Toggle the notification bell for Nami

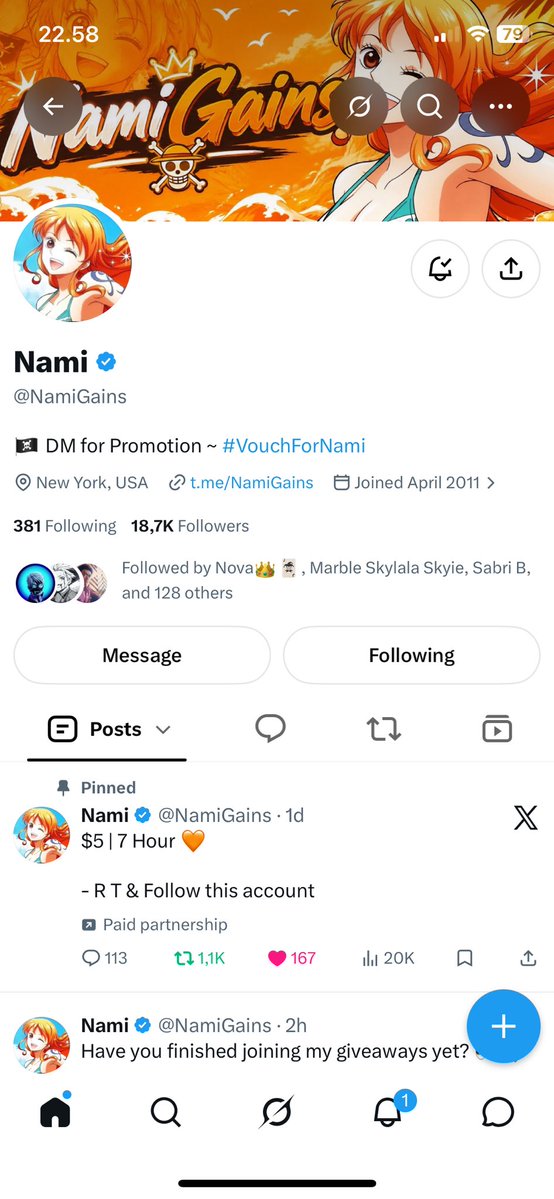tap(440, 268)
